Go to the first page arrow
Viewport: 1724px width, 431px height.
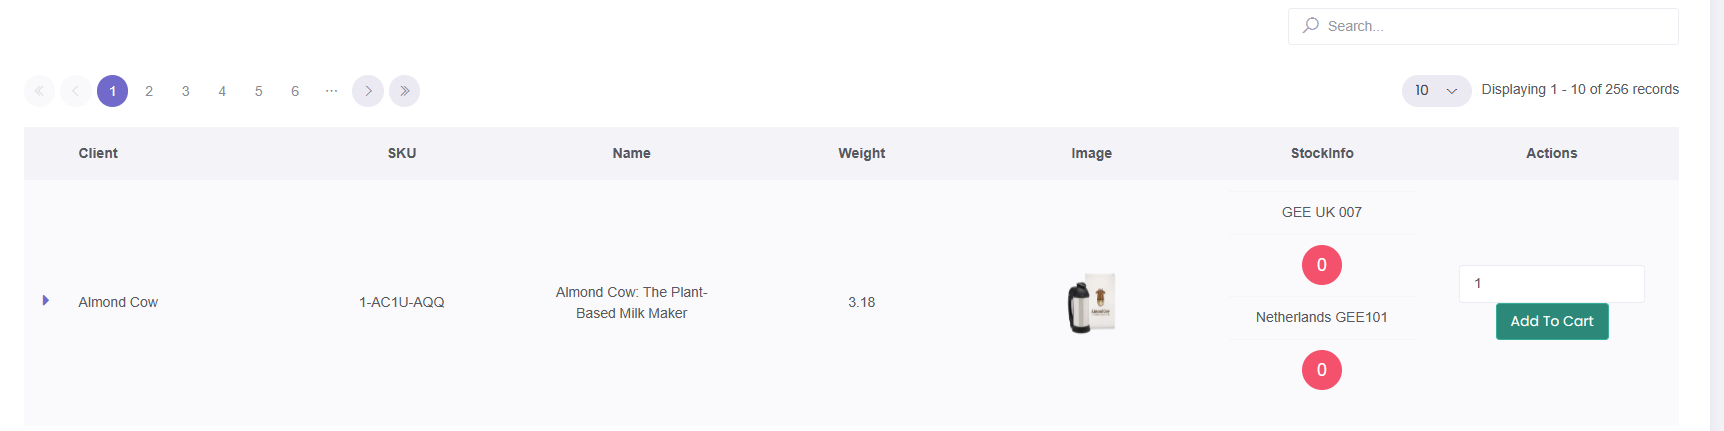[x=39, y=91]
